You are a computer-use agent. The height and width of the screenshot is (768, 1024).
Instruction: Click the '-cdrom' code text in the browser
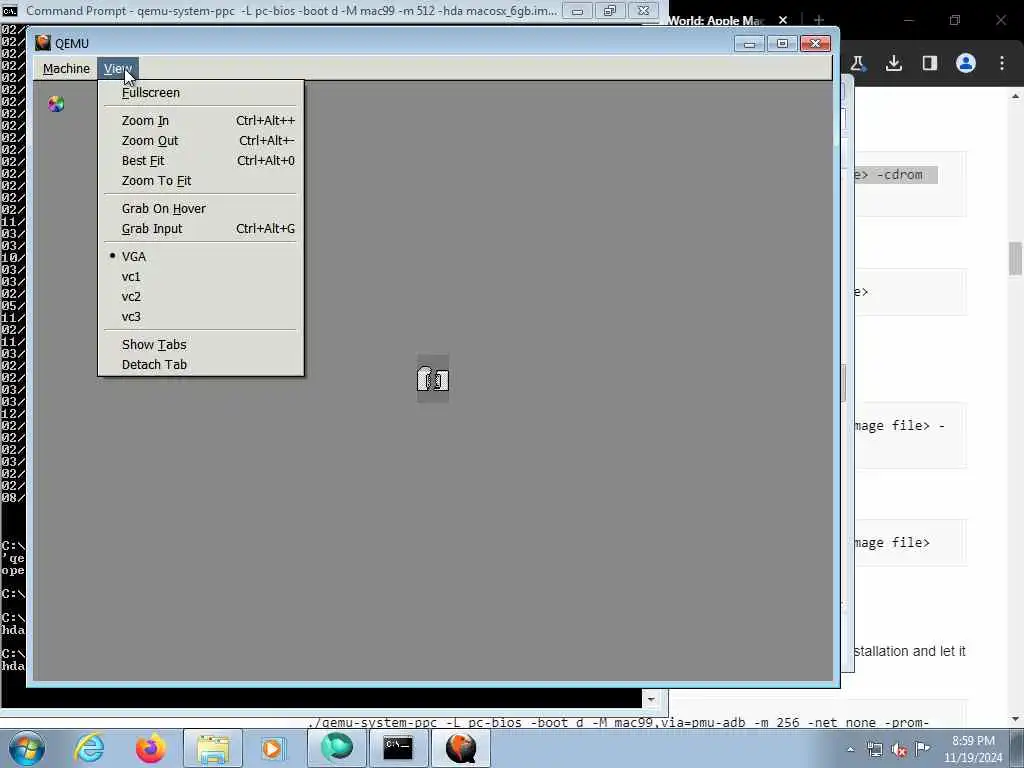(901, 175)
